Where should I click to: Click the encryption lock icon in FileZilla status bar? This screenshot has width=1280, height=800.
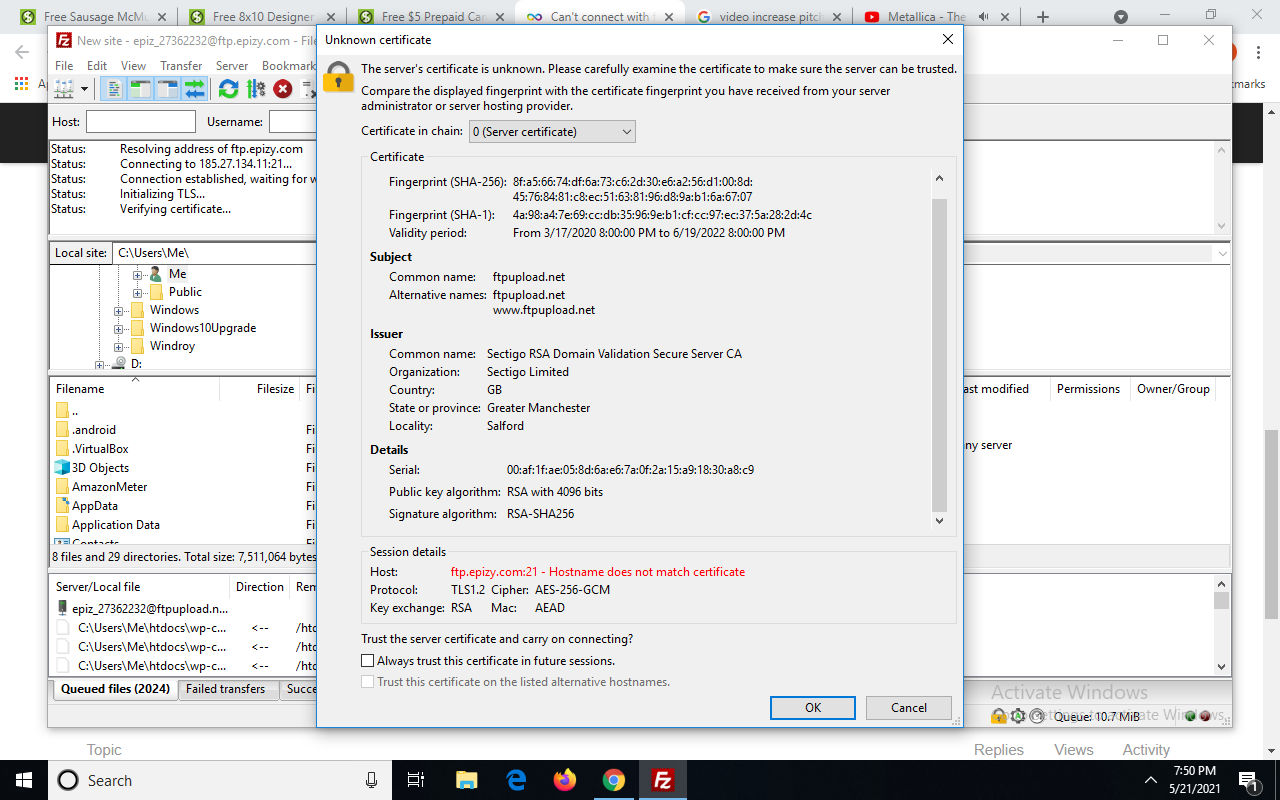(x=998, y=716)
